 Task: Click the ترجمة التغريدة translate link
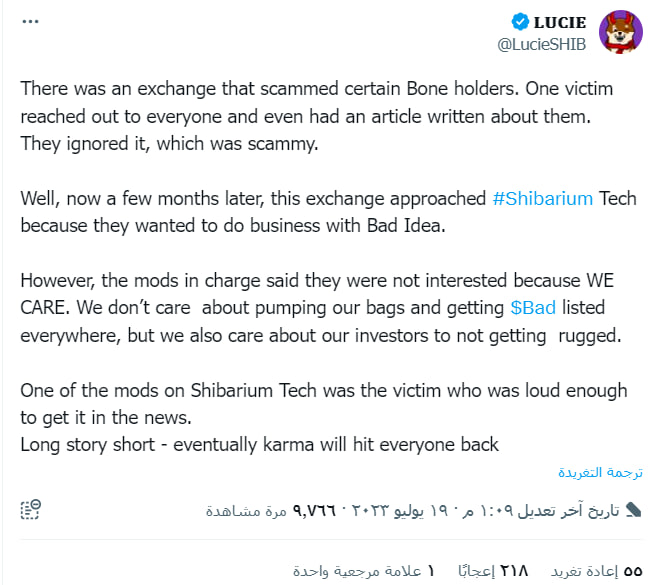[x=600, y=472]
